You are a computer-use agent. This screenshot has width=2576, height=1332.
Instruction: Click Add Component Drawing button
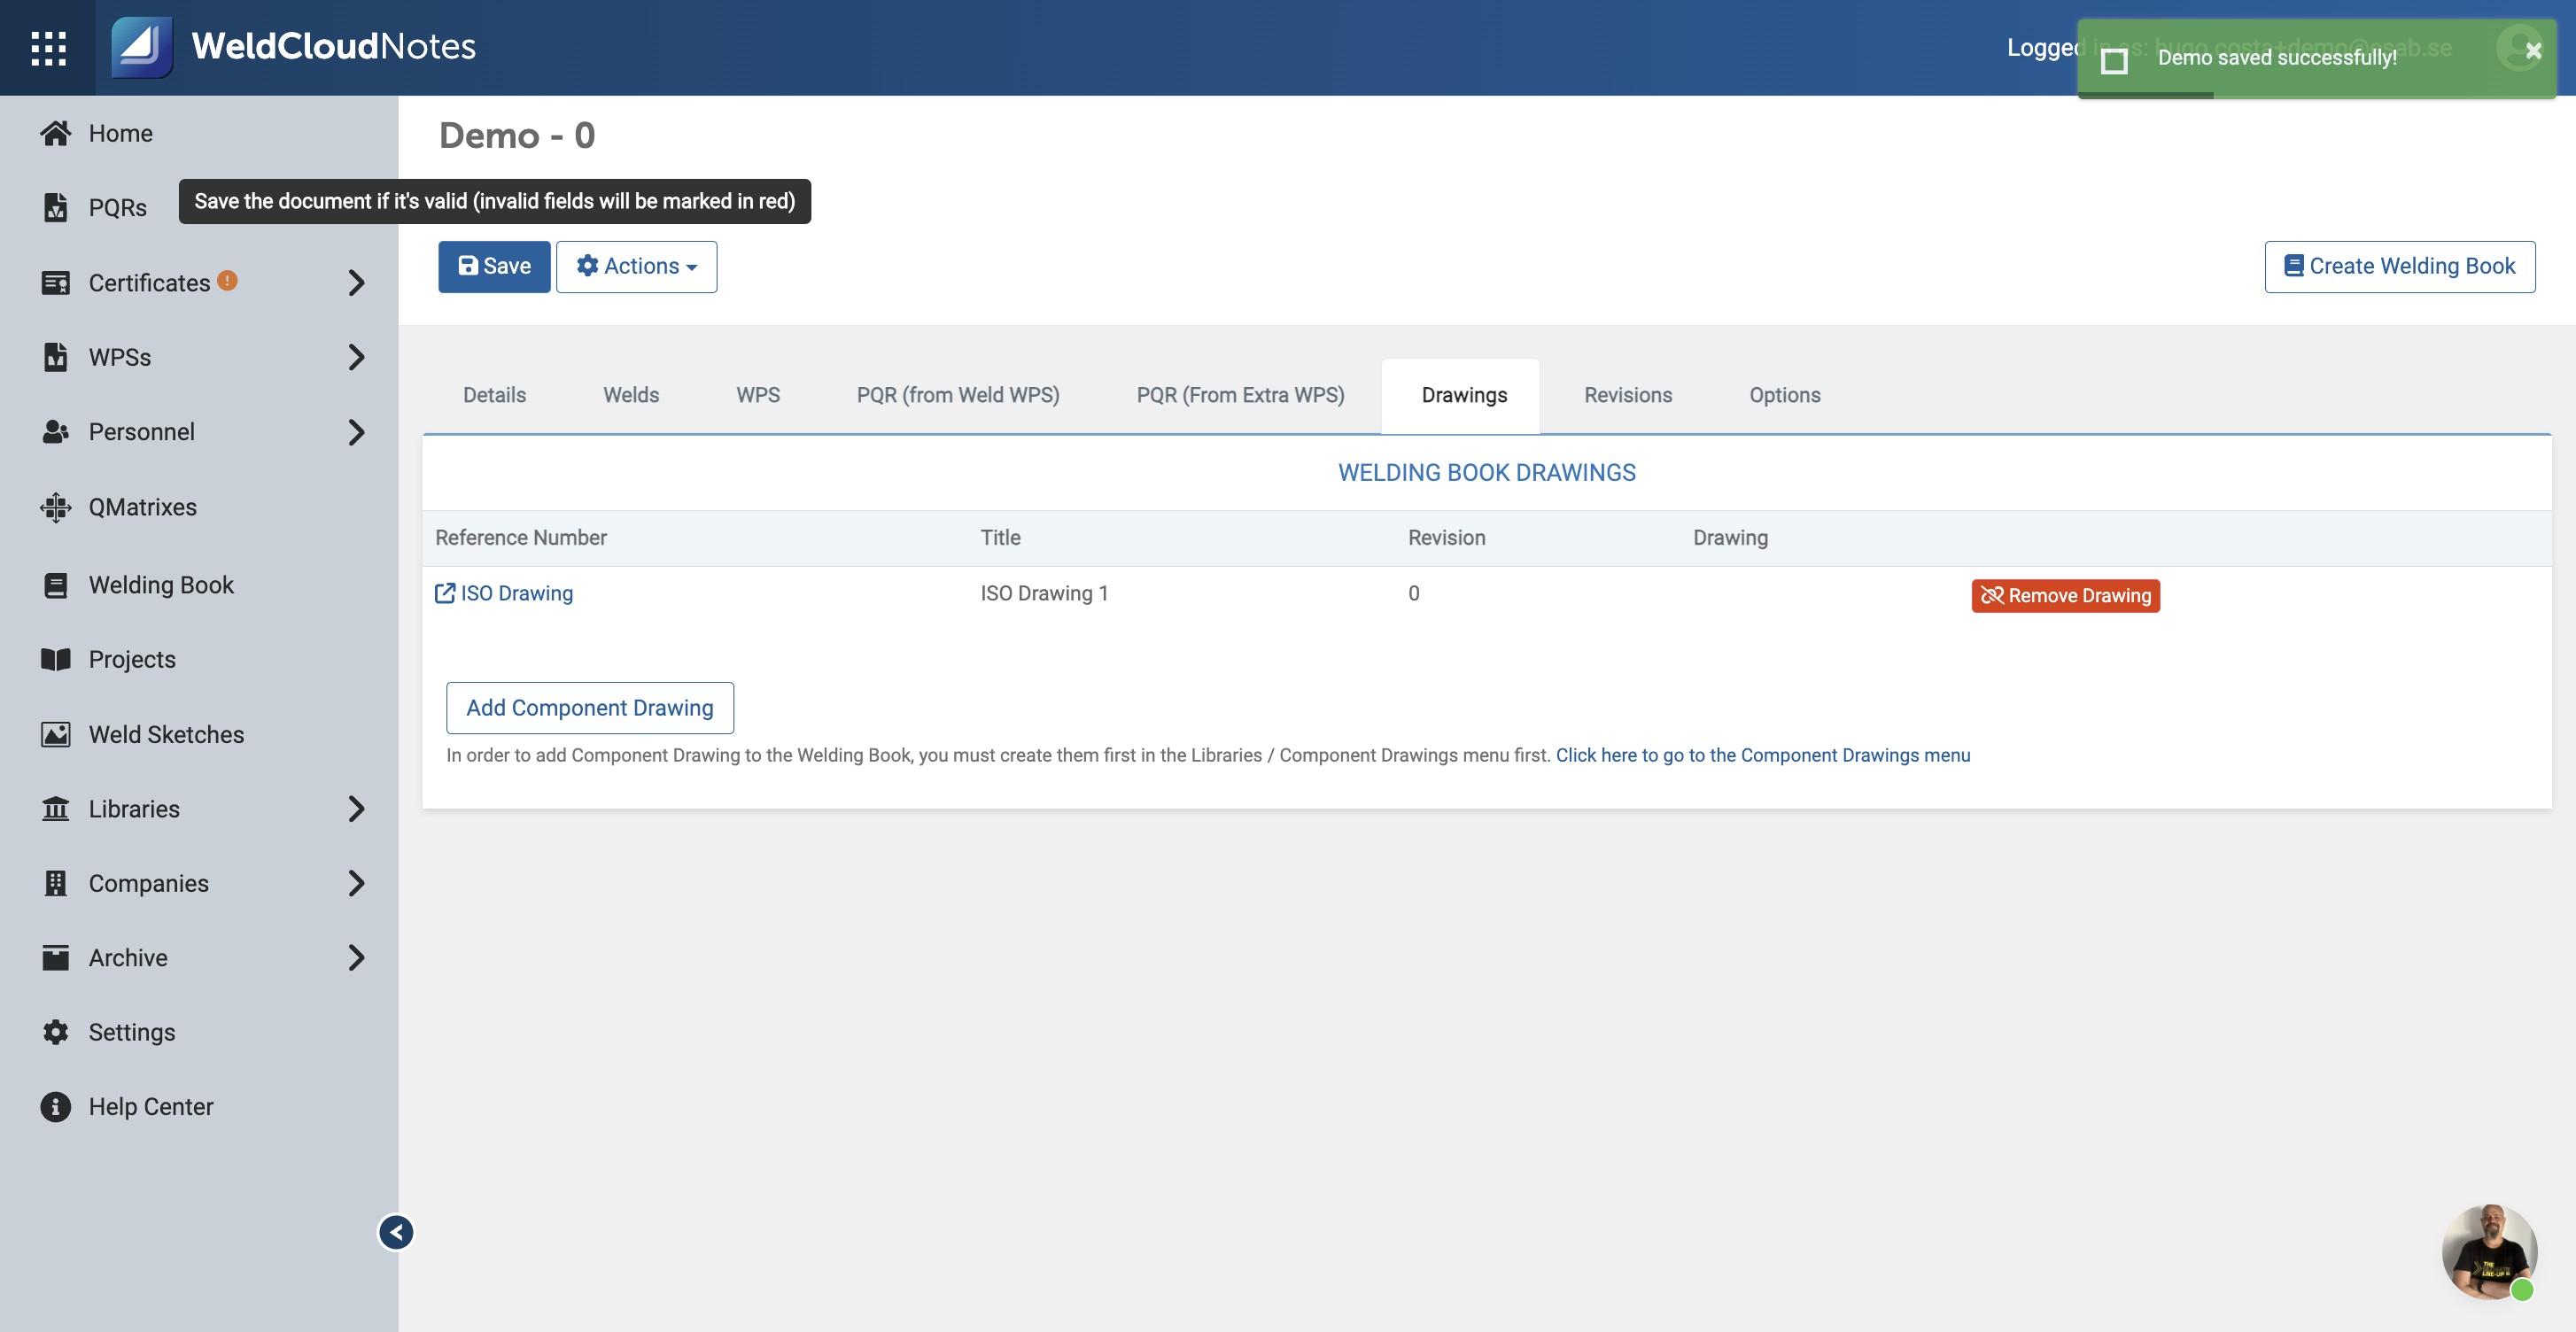pyautogui.click(x=589, y=707)
